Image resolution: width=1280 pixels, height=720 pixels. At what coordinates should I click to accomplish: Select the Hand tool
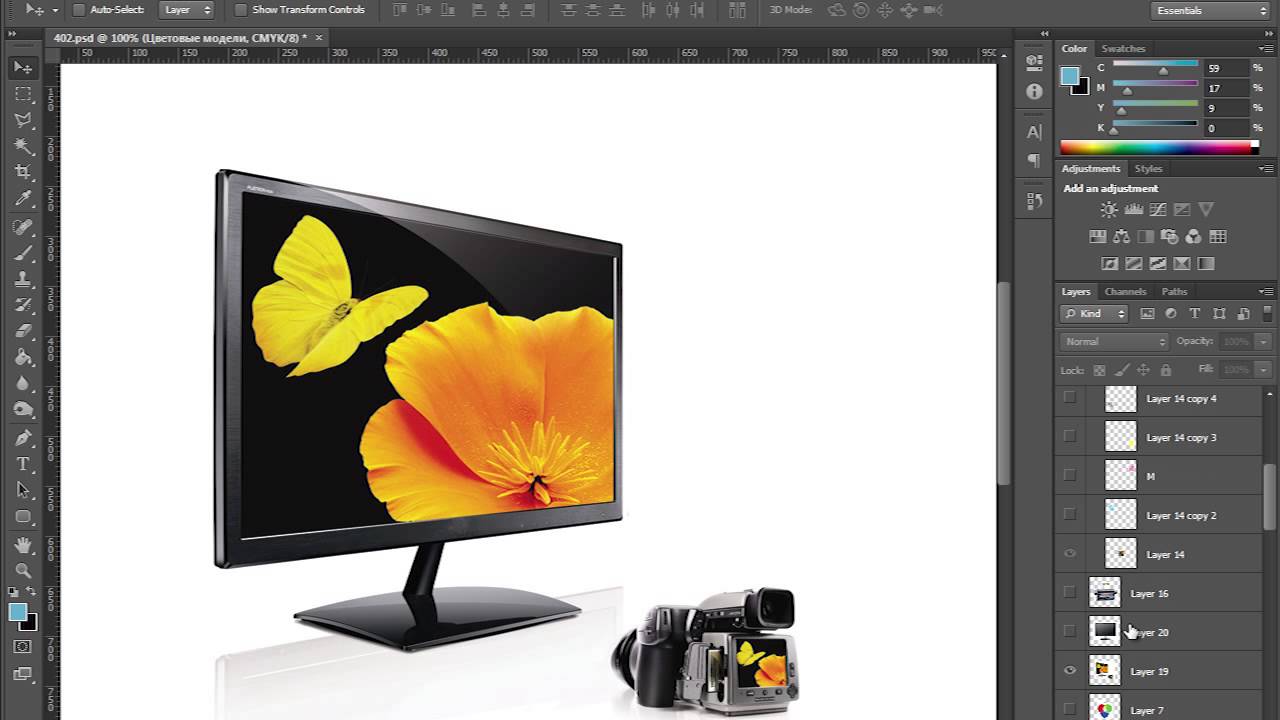(x=23, y=545)
